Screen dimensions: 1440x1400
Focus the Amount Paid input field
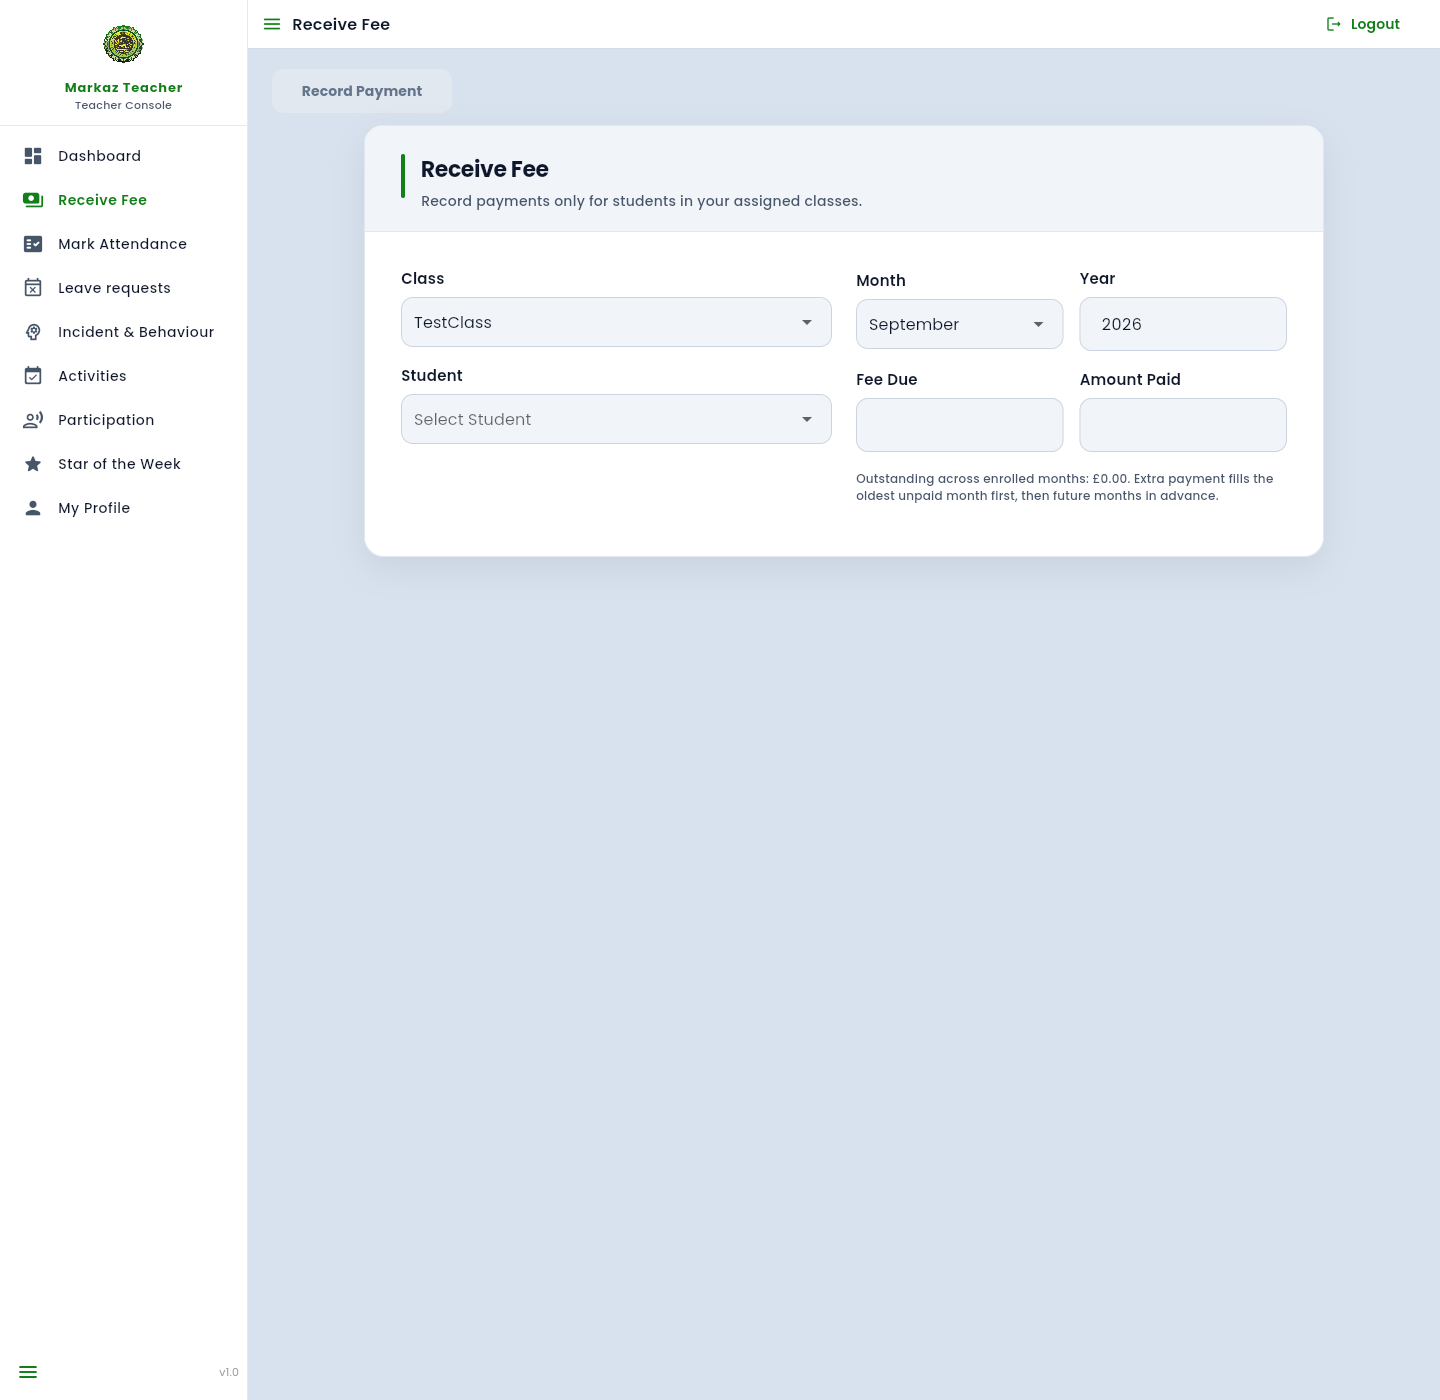point(1183,425)
